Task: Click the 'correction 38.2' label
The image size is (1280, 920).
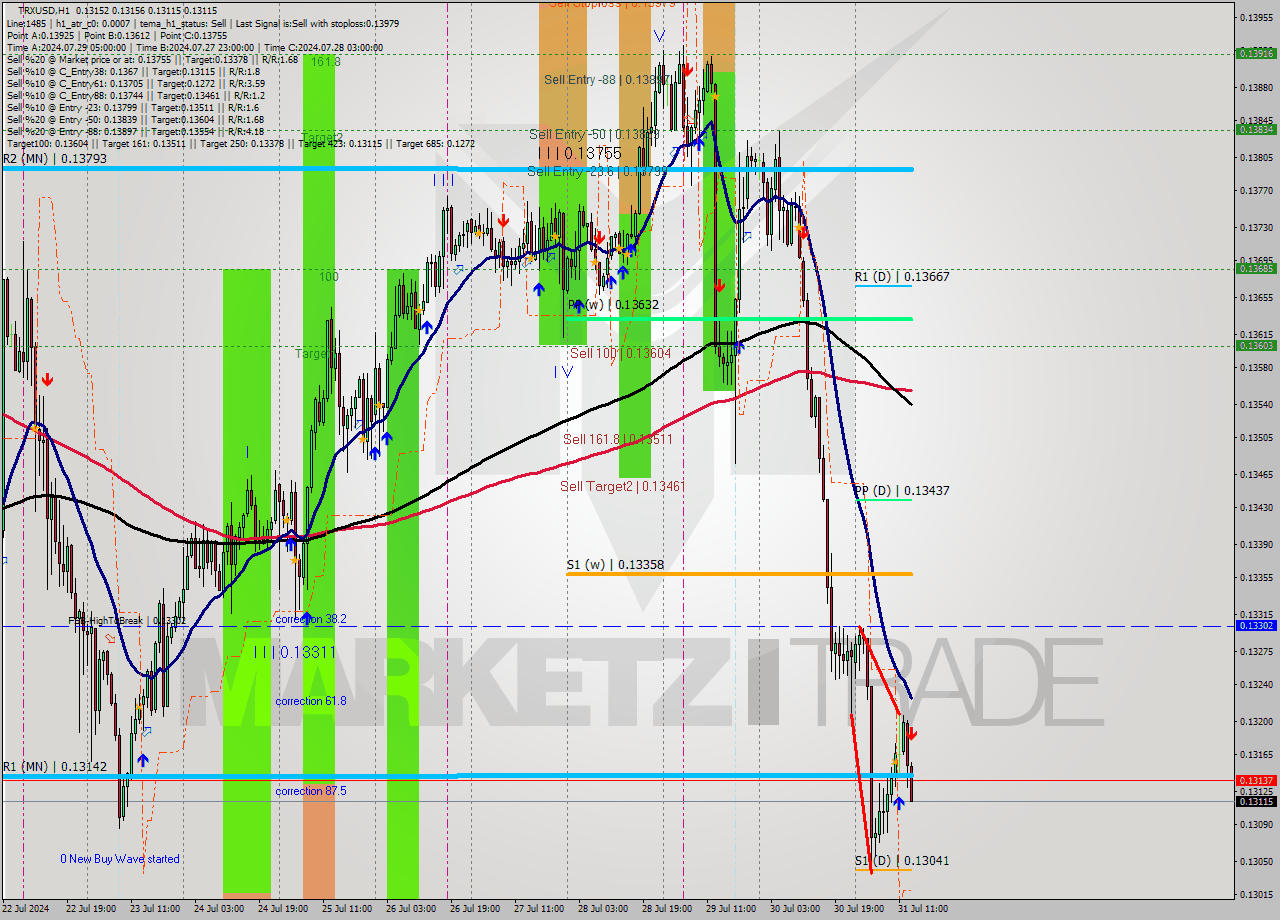Action: click(x=311, y=619)
